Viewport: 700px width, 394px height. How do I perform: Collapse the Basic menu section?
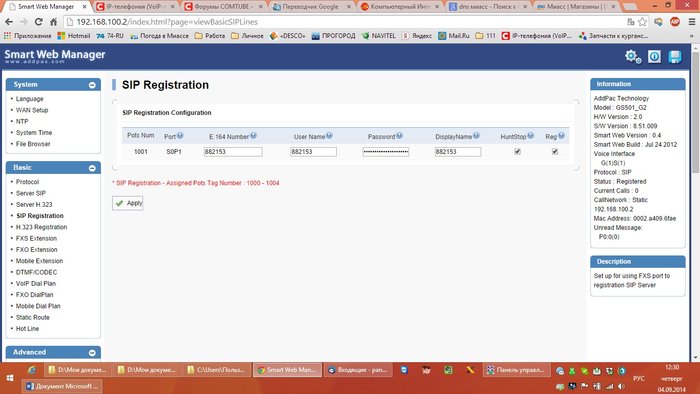(x=92, y=168)
